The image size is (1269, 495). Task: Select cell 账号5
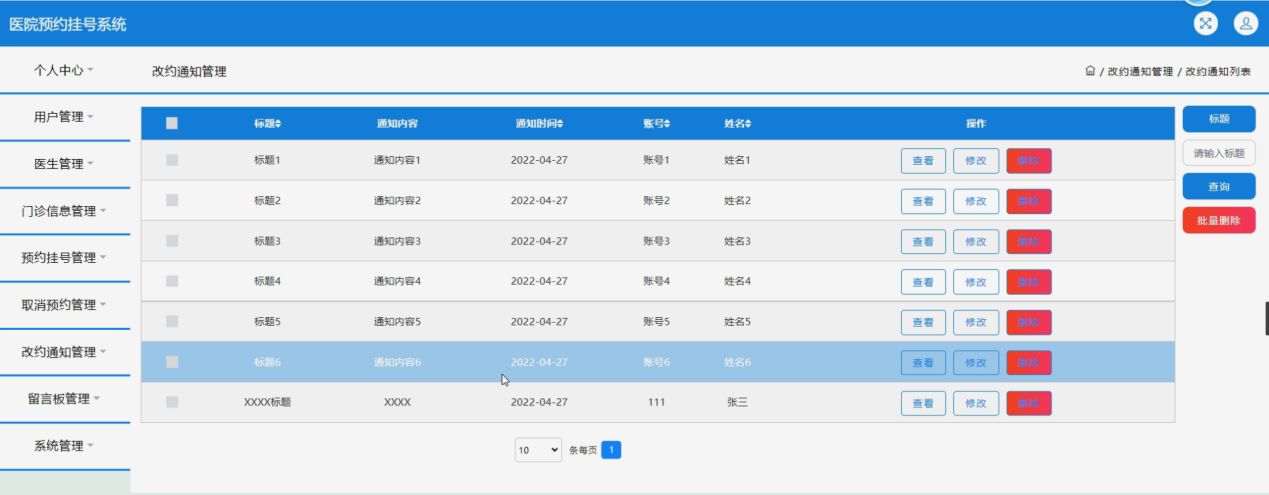tap(656, 322)
